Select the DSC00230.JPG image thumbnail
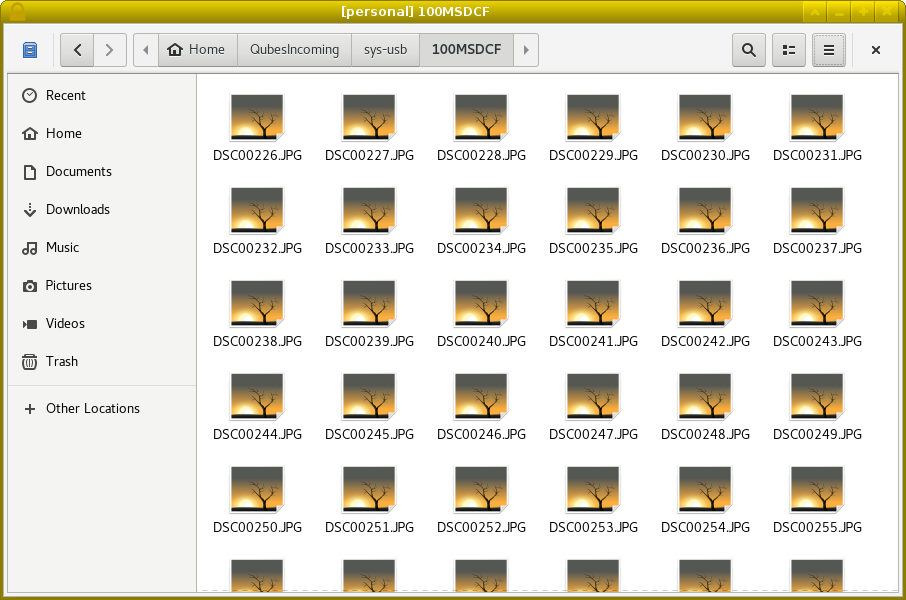Image resolution: width=906 pixels, height=600 pixels. [x=705, y=117]
